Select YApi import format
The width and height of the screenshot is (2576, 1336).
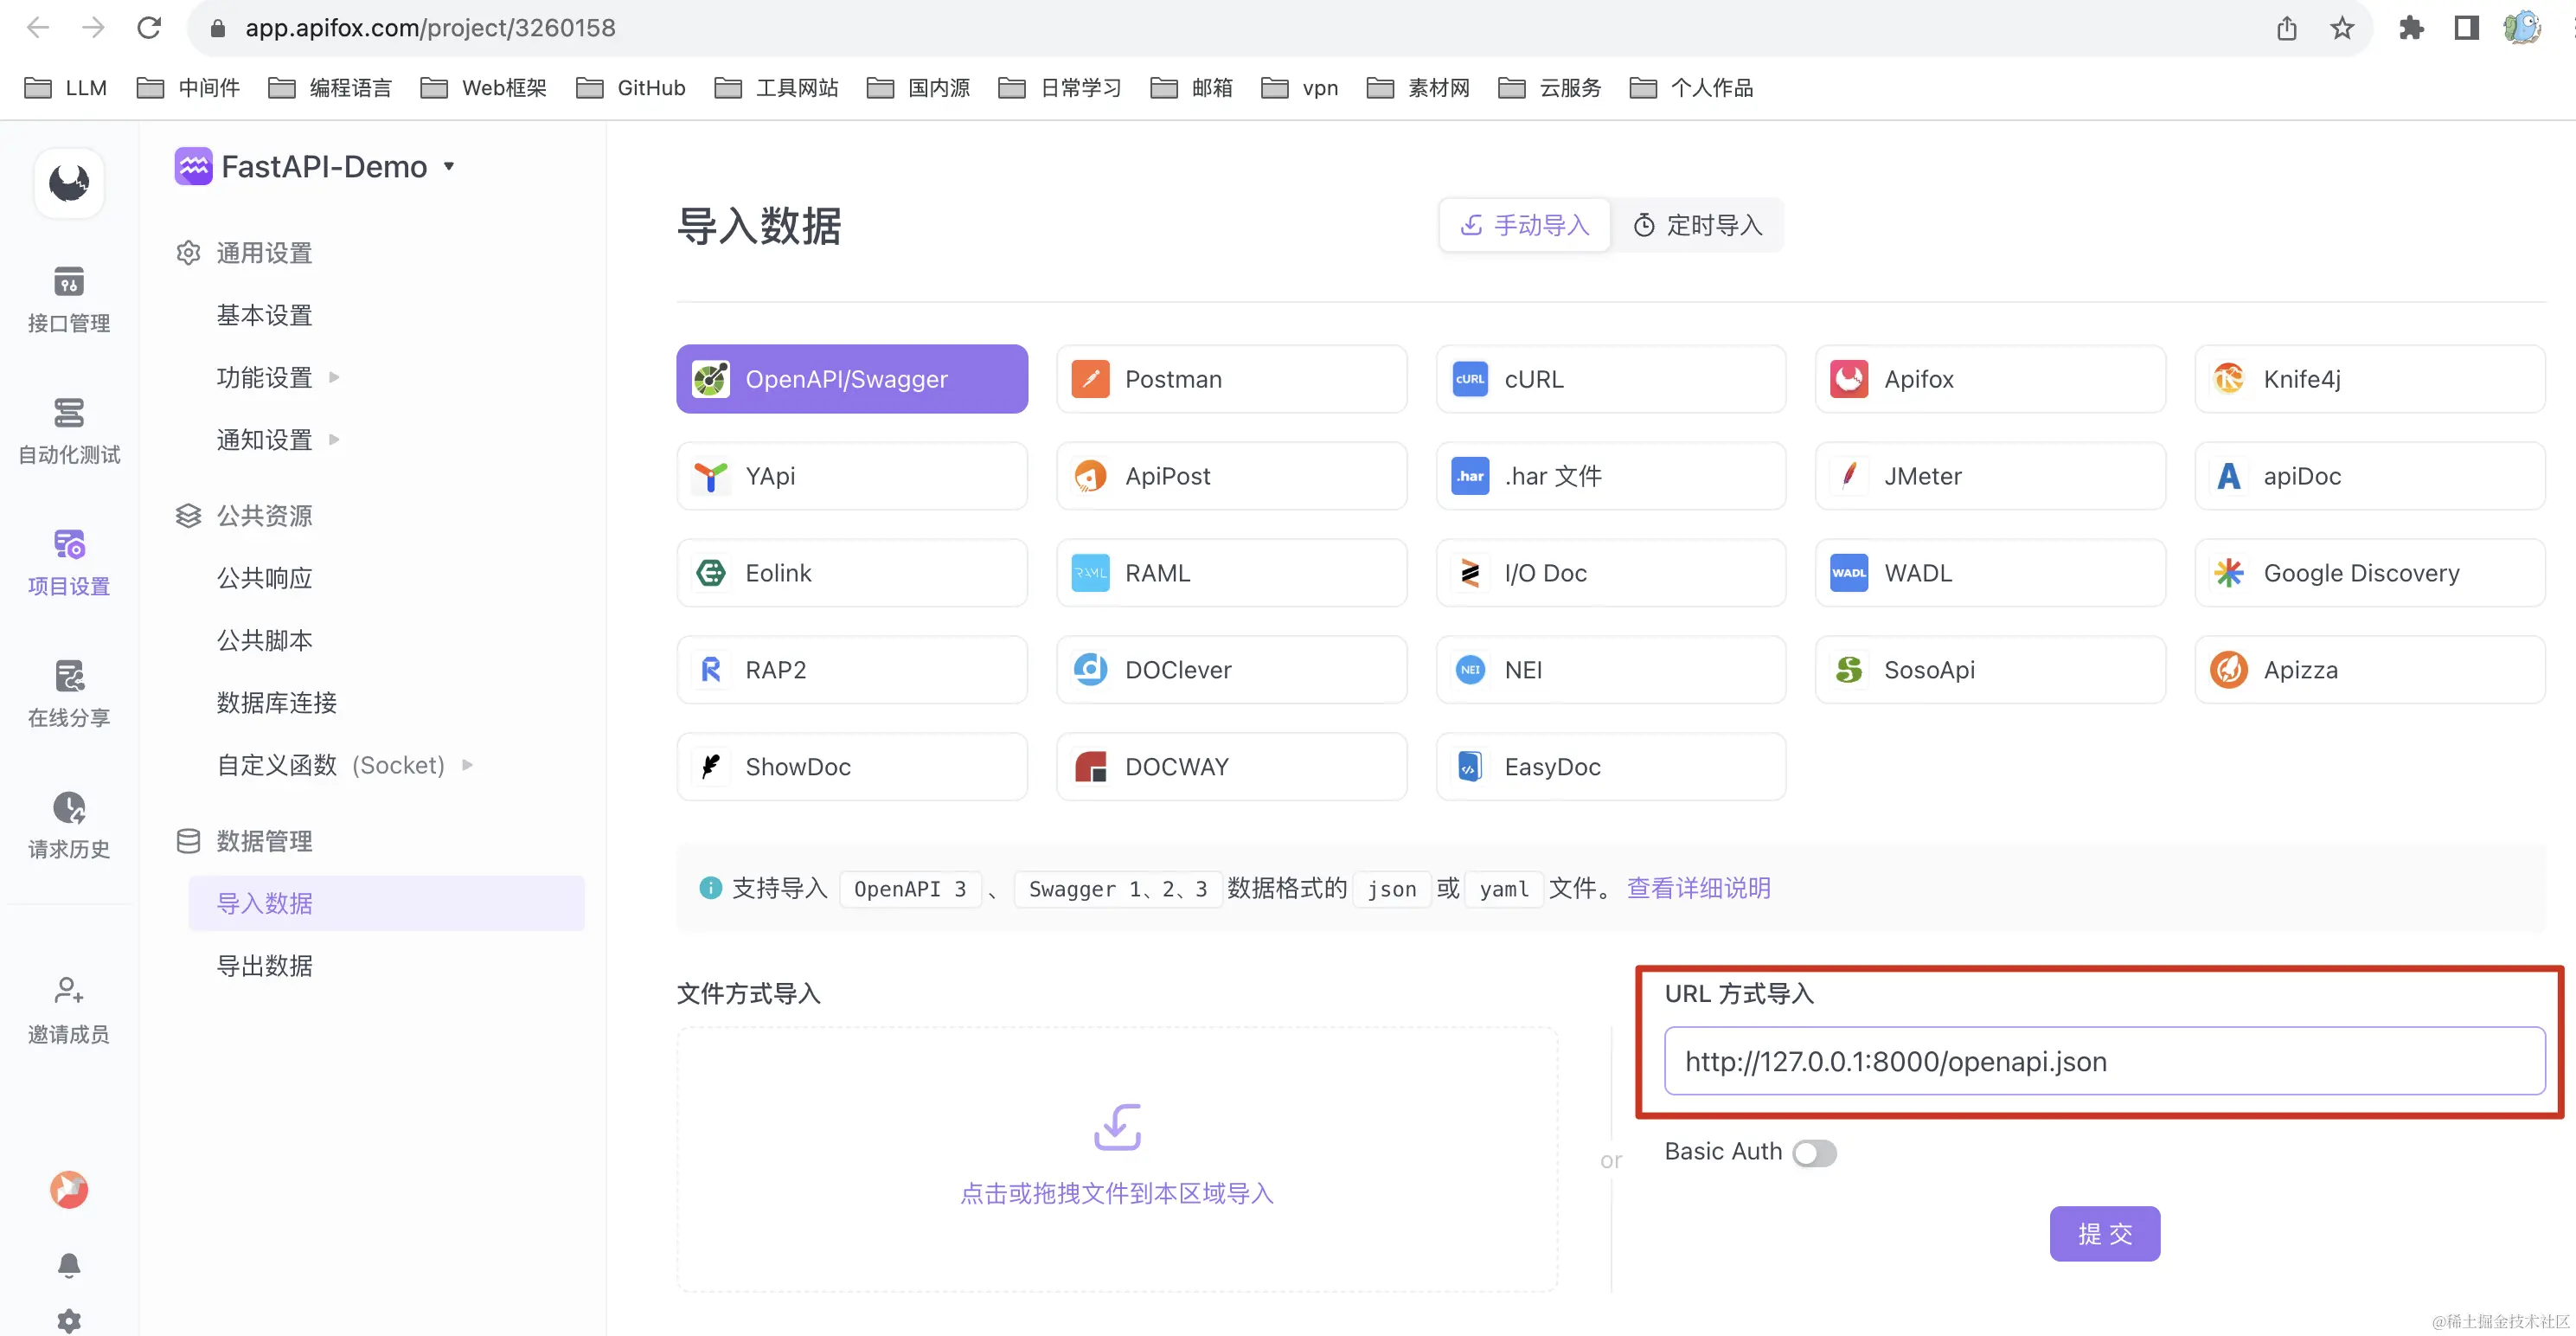[x=852, y=476]
